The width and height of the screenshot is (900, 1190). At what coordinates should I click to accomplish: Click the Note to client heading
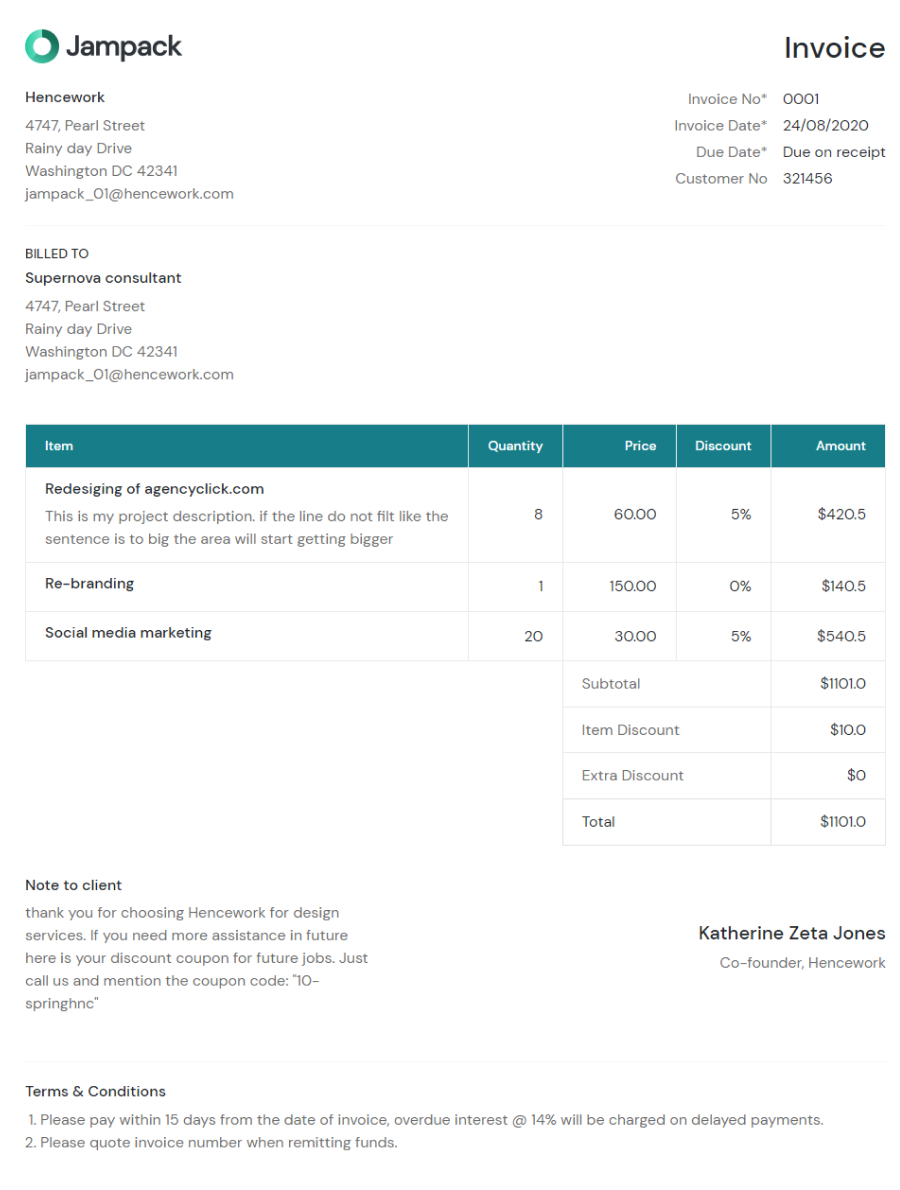pos(73,886)
